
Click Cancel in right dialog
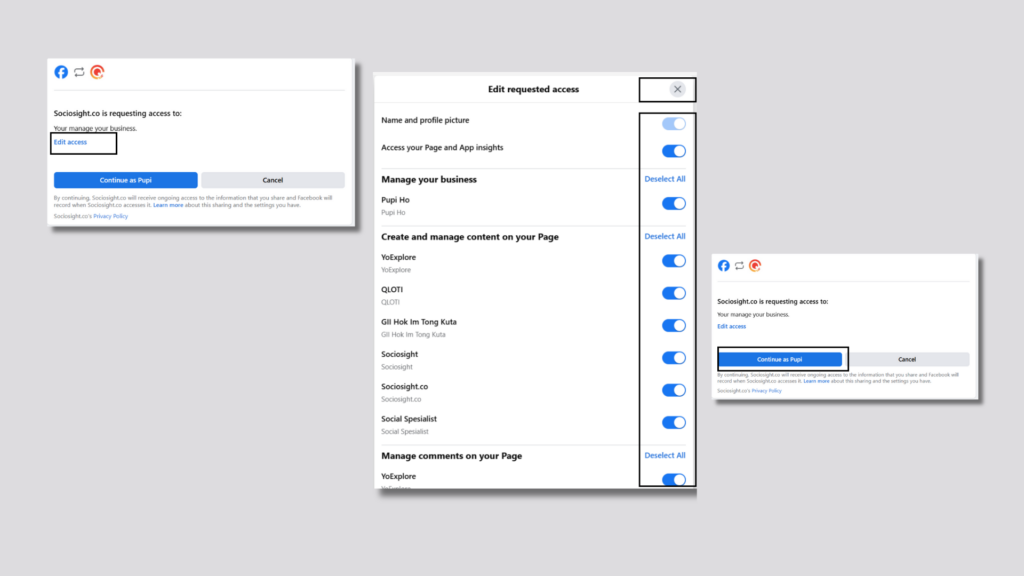tap(907, 359)
